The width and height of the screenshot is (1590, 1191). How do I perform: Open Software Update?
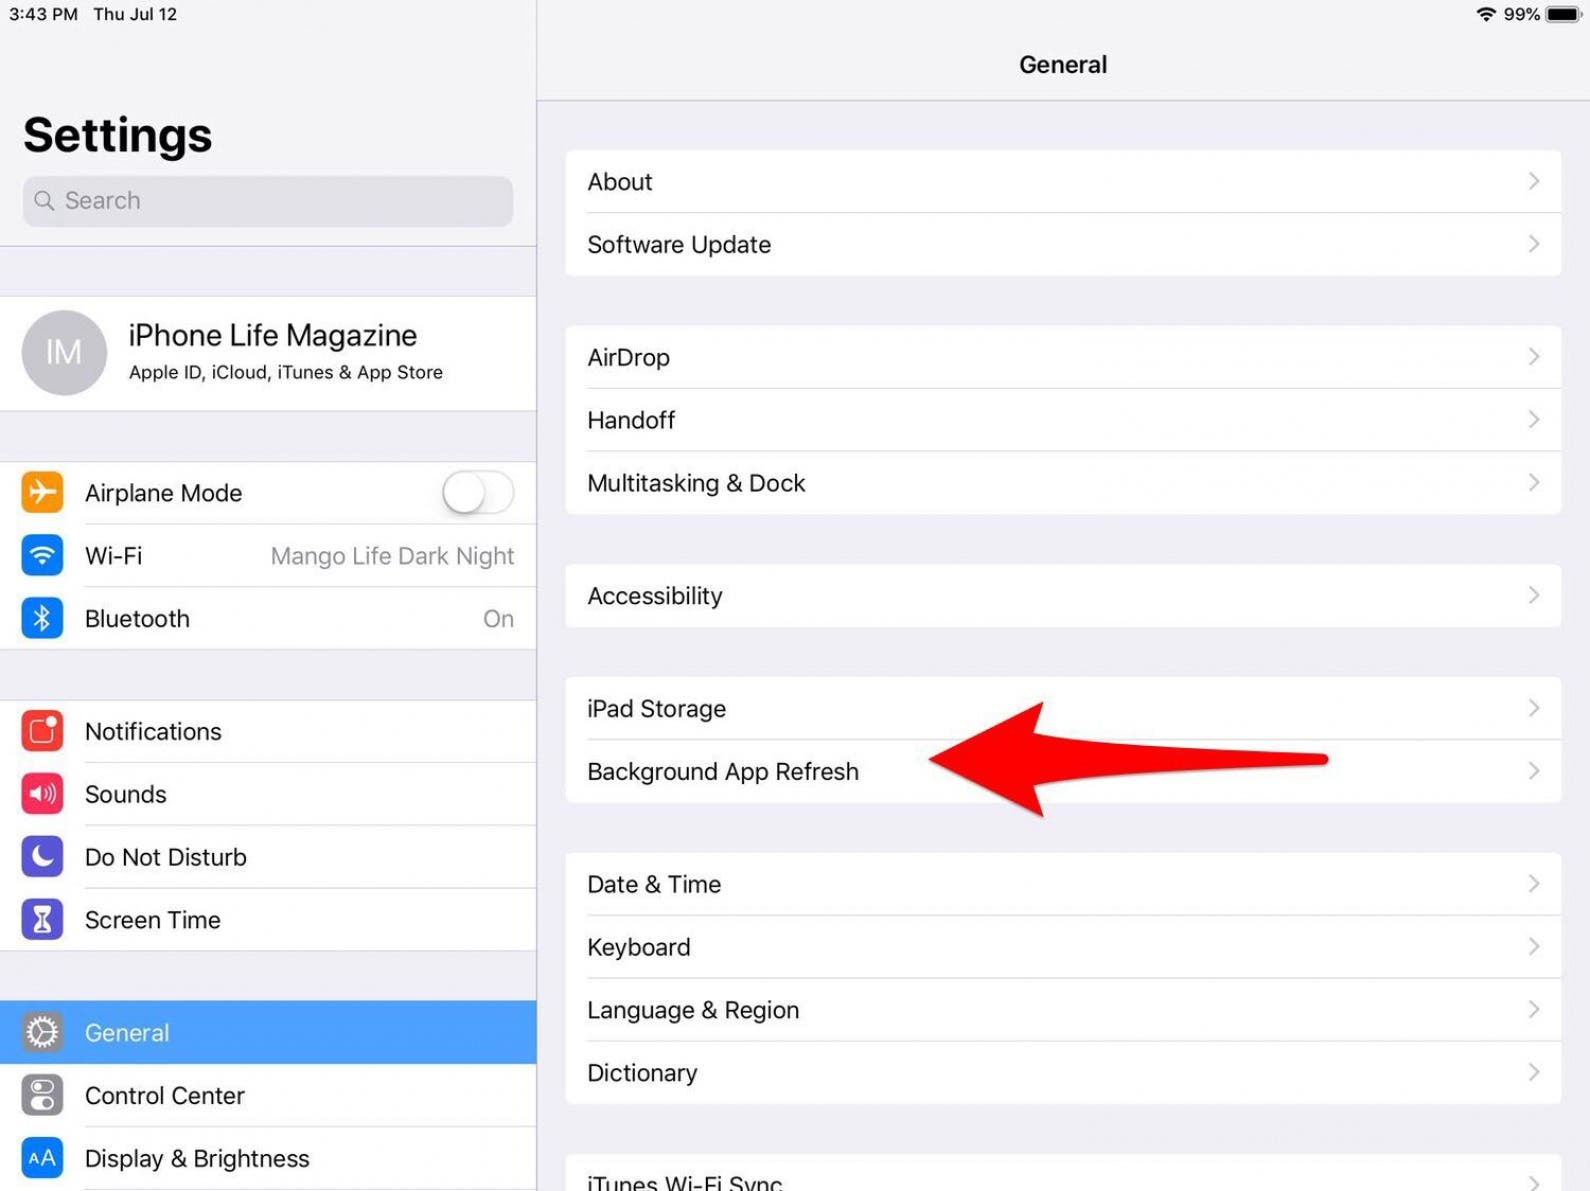[x=1063, y=244]
